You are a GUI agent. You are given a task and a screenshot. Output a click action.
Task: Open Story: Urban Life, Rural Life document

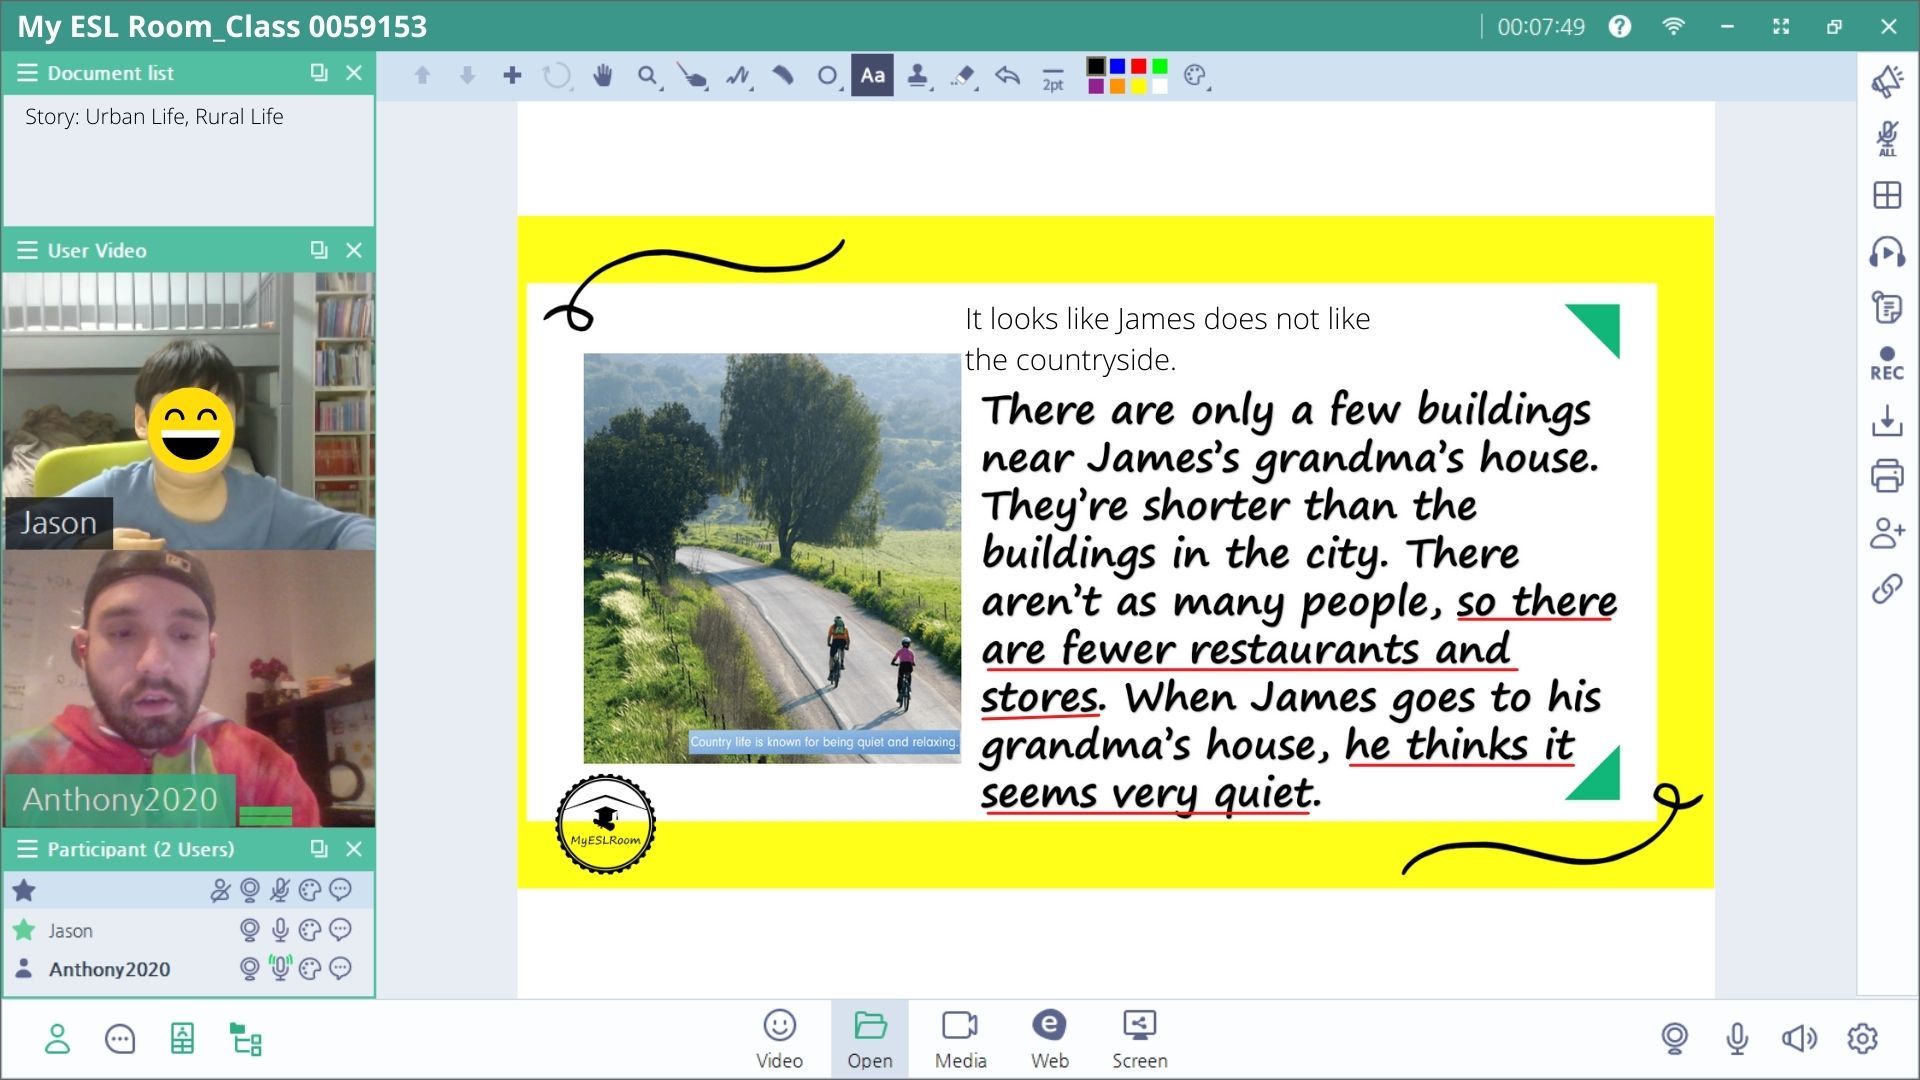point(154,117)
